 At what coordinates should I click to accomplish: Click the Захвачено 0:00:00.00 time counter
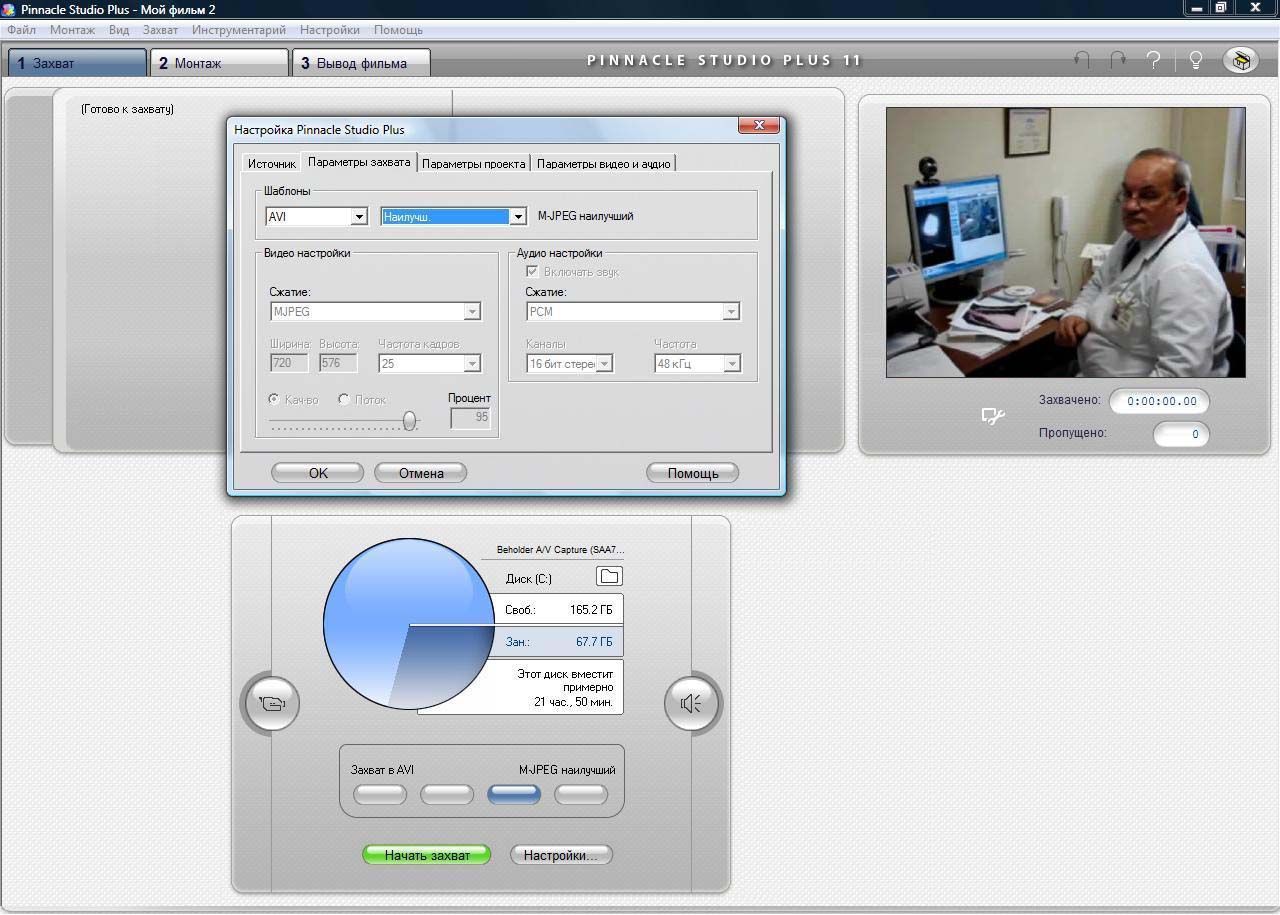pos(1160,401)
